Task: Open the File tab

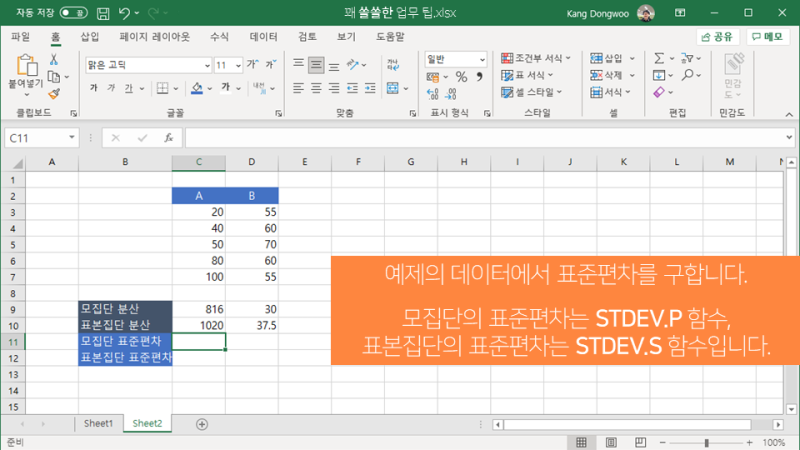Action: point(20,37)
